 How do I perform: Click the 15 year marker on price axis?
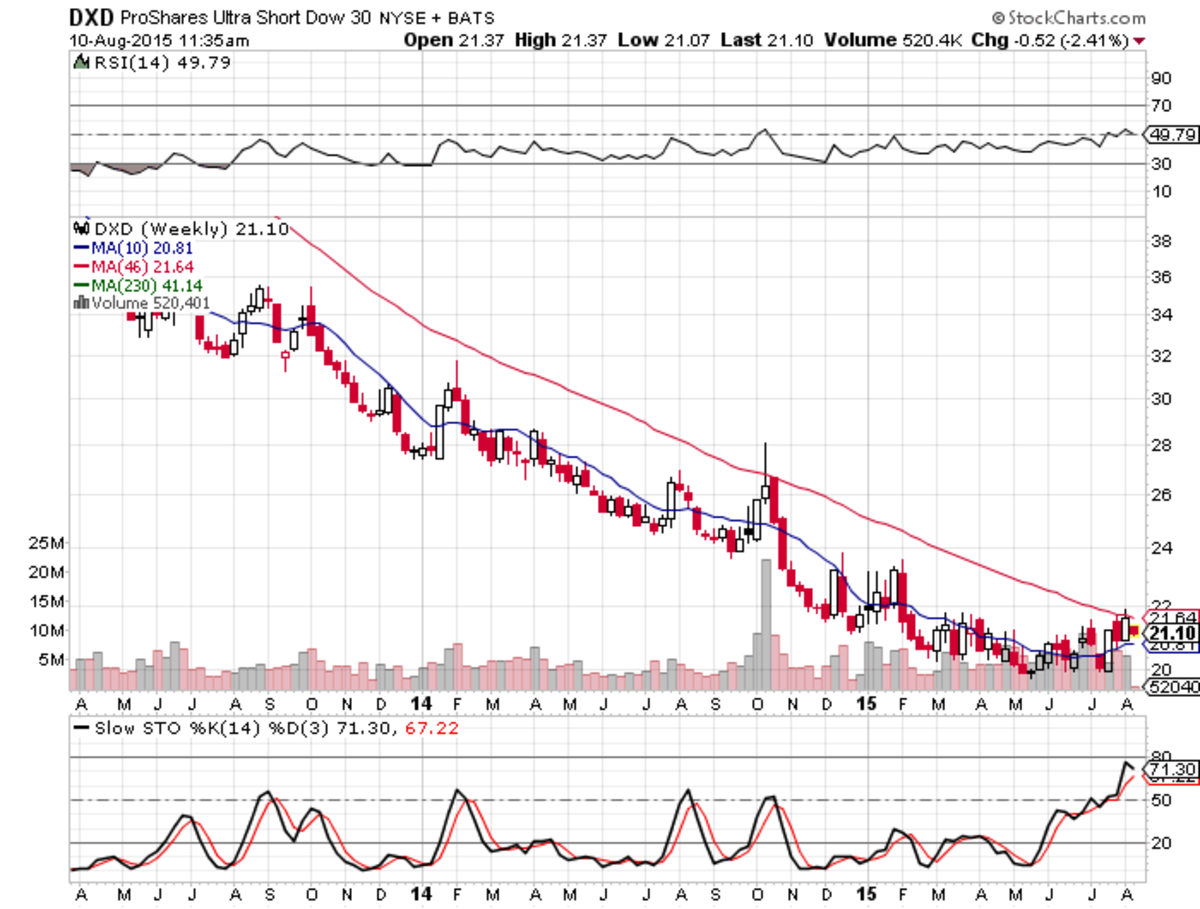tap(868, 704)
